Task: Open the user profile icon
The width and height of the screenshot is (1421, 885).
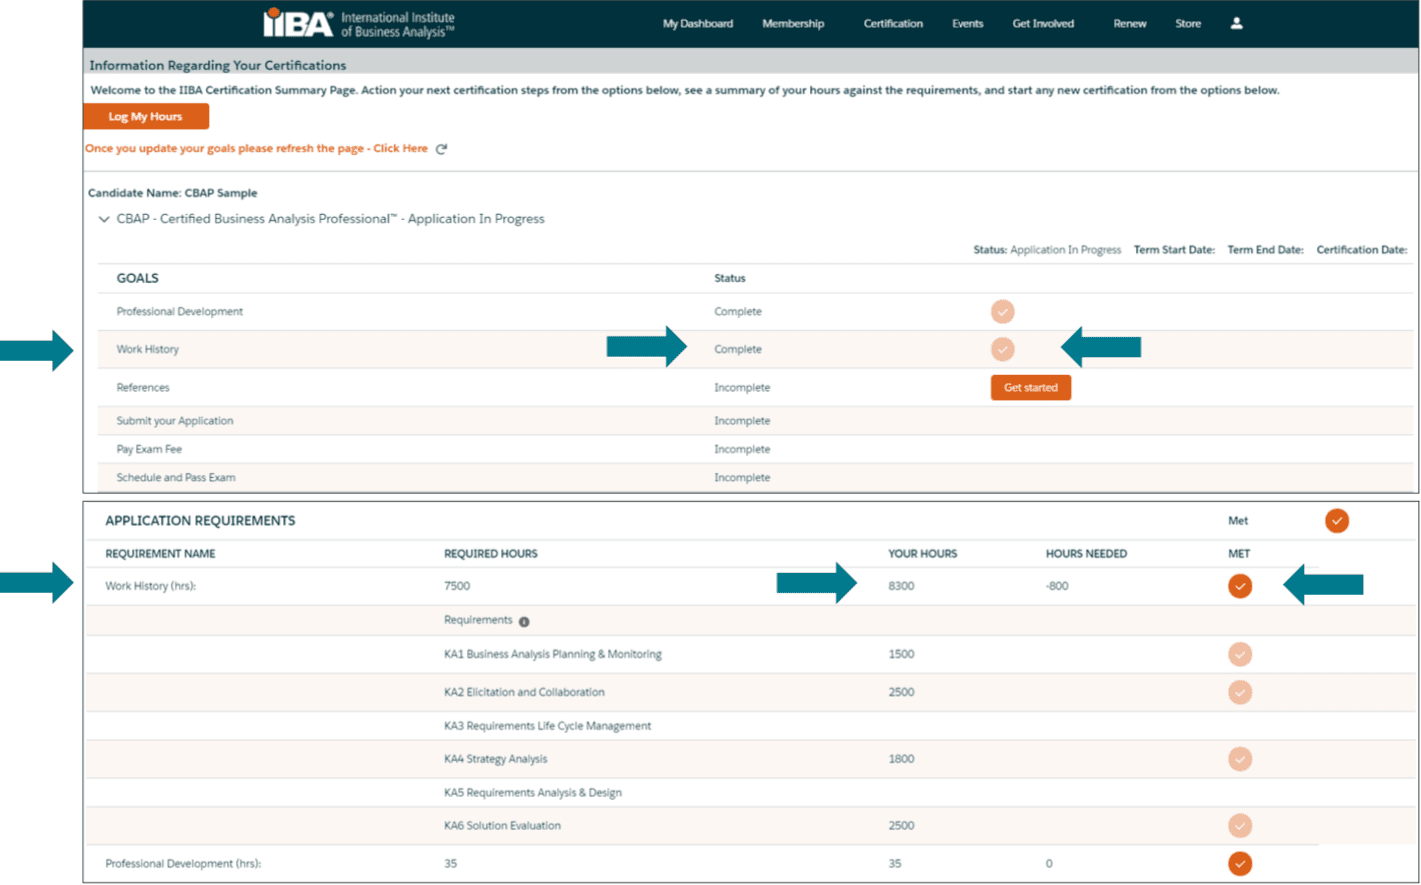Action: pyautogui.click(x=1237, y=23)
